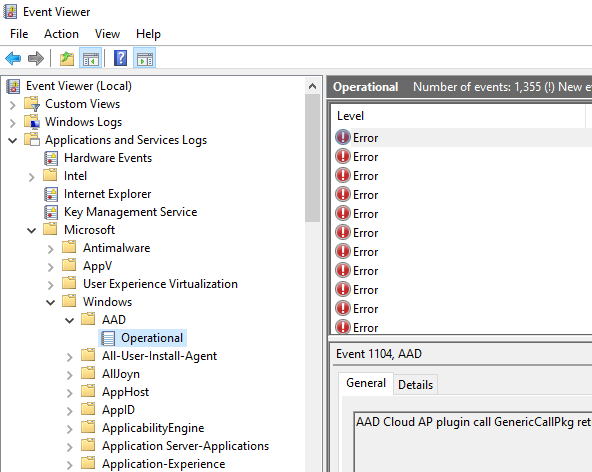Image resolution: width=592 pixels, height=472 pixels.
Task: Click the AppHost folder icon
Action: coord(88,391)
